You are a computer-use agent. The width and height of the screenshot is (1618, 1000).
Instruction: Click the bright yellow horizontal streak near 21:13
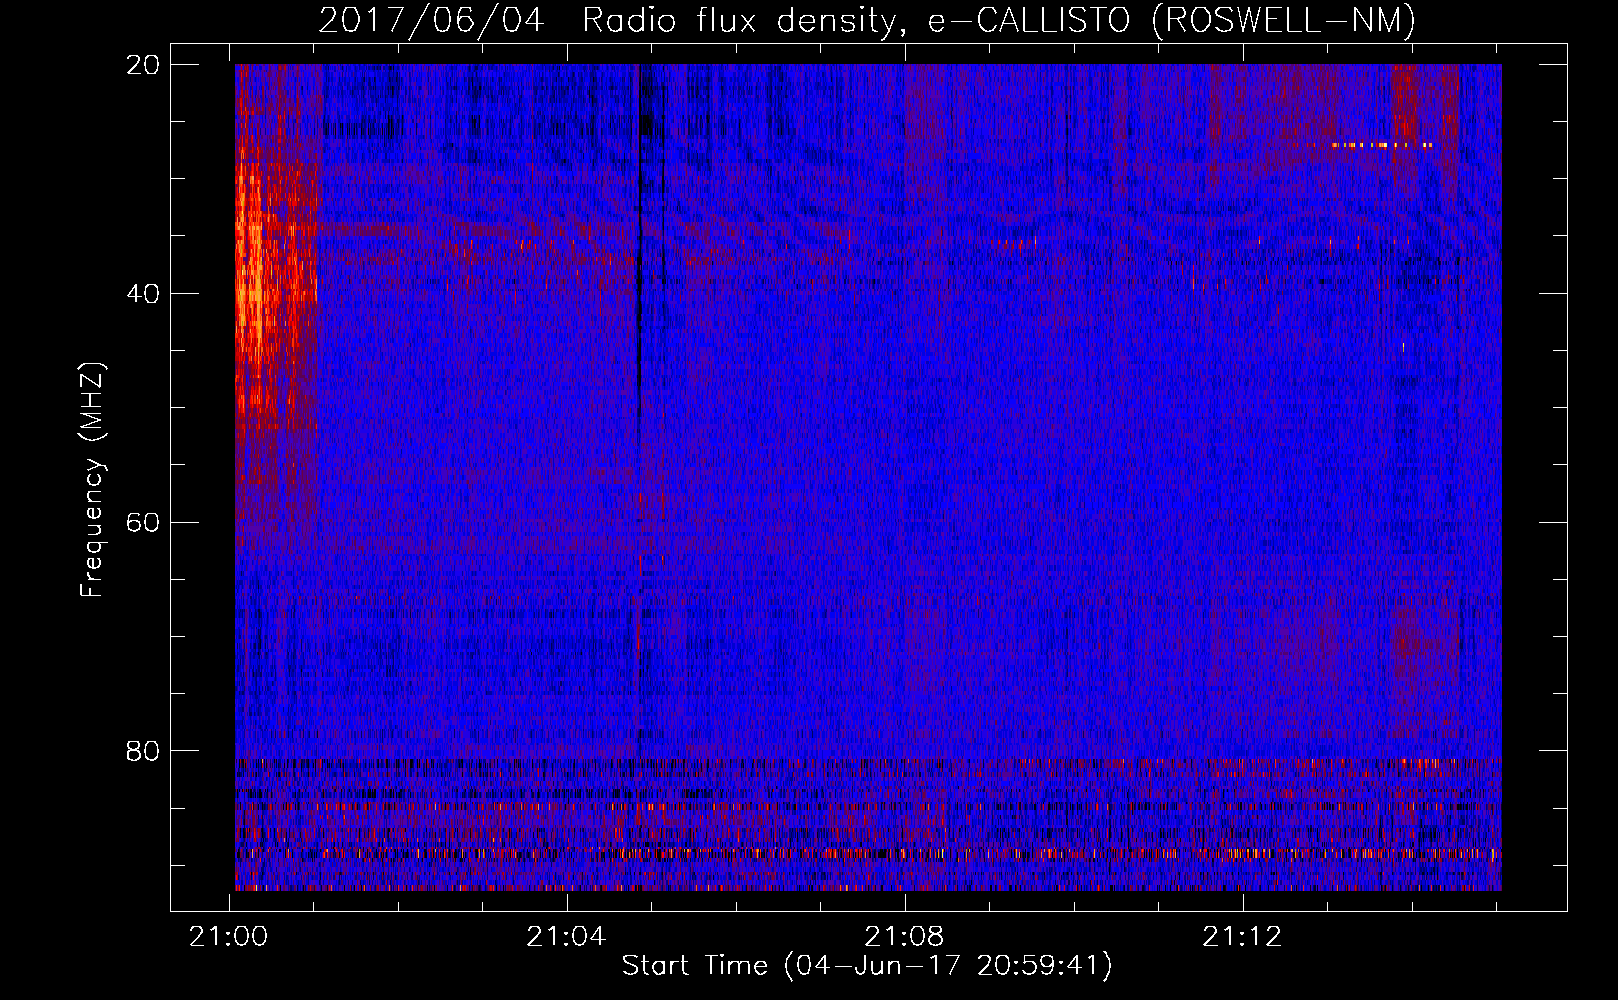(1380, 145)
